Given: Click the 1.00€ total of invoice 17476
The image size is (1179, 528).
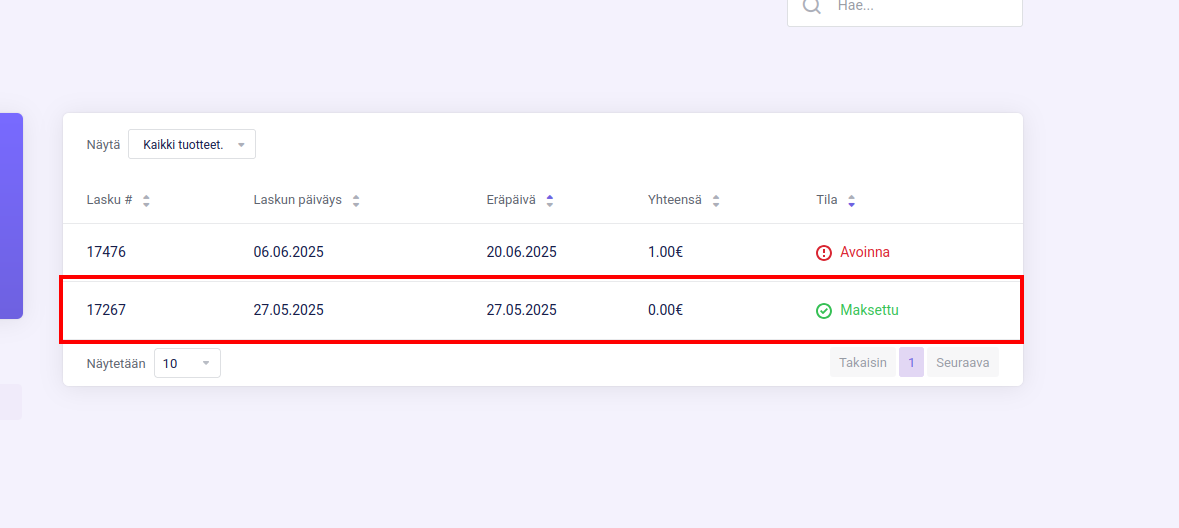Looking at the screenshot, I should [665, 252].
